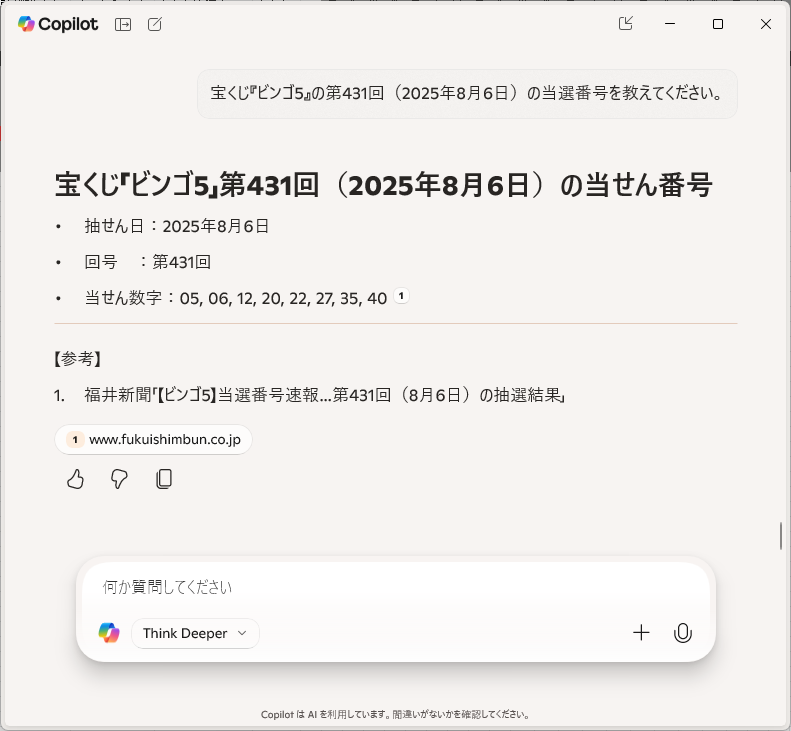Screen dimensions: 791x731
Task: Open the www.fukuishimbun.co.jp source chip
Action: click(x=153, y=439)
